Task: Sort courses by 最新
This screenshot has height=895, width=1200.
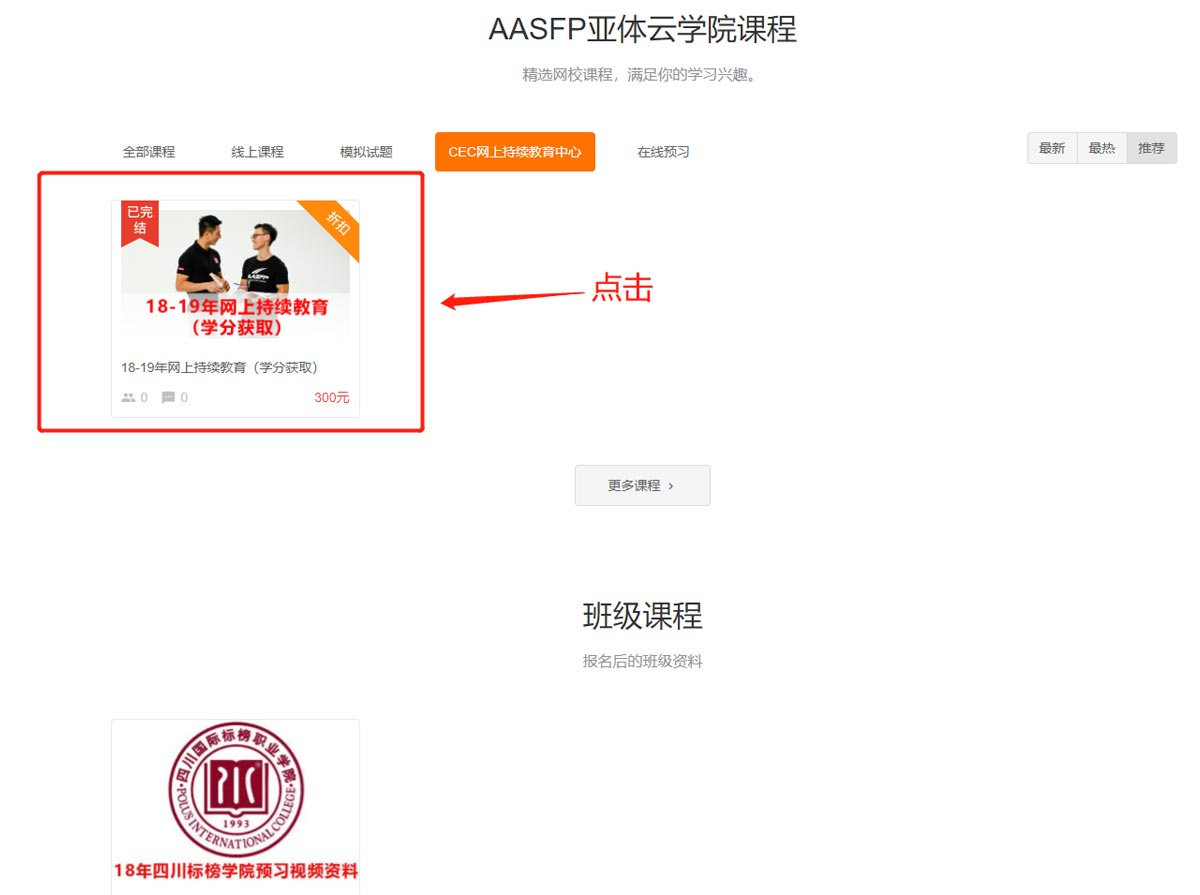Action: click(1052, 148)
